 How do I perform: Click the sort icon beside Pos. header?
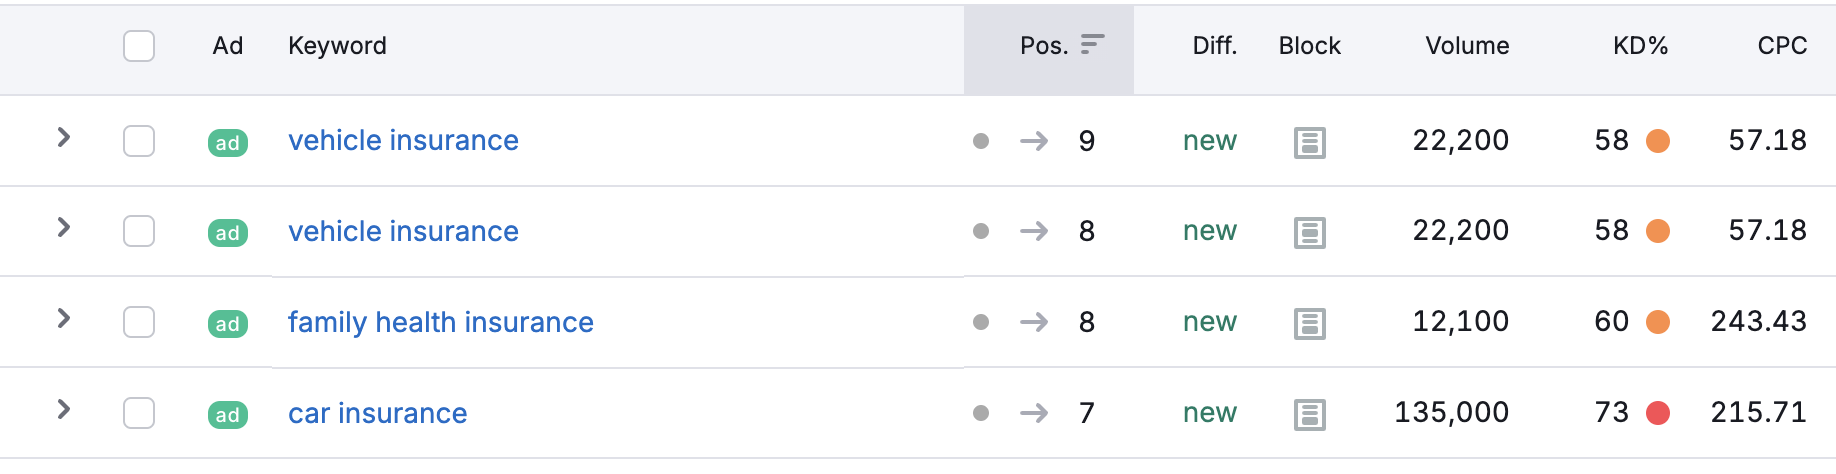1093,44
